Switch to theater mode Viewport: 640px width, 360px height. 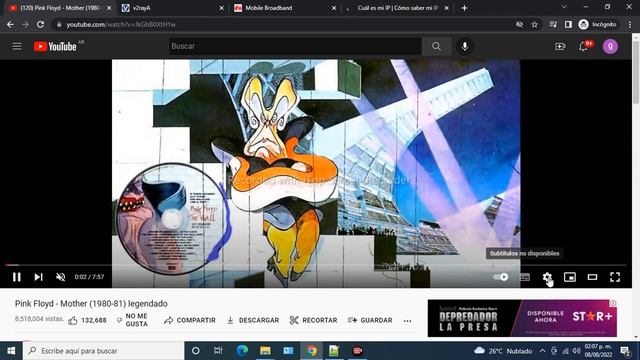[x=592, y=277]
